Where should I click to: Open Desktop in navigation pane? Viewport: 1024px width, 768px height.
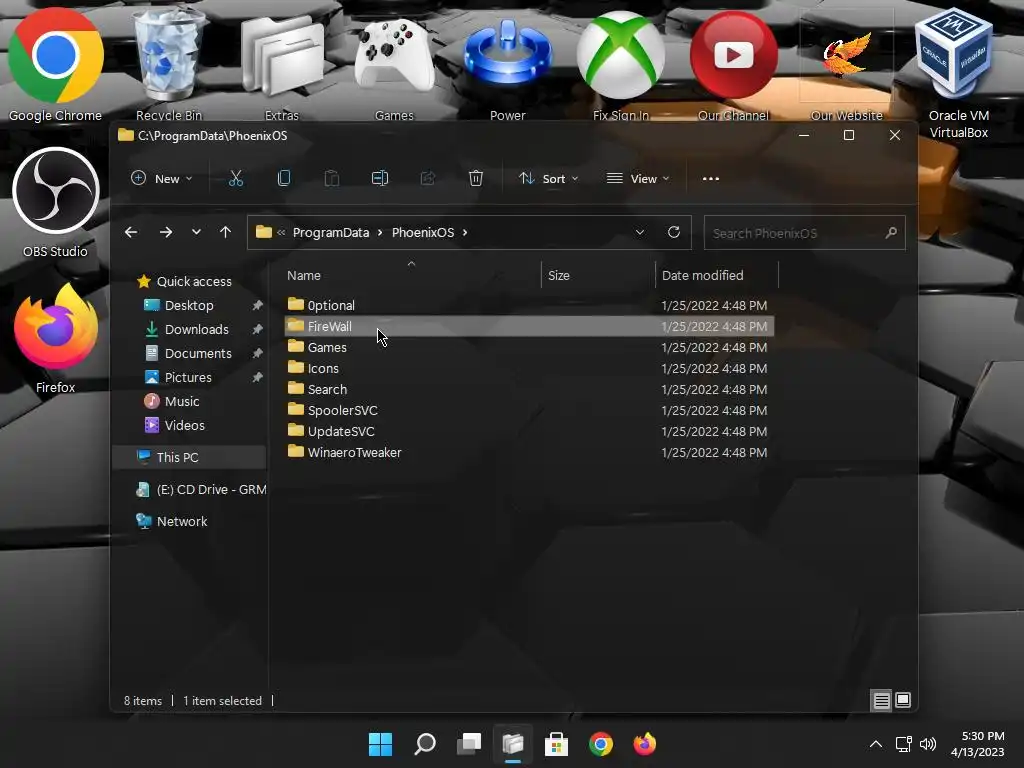189,306
